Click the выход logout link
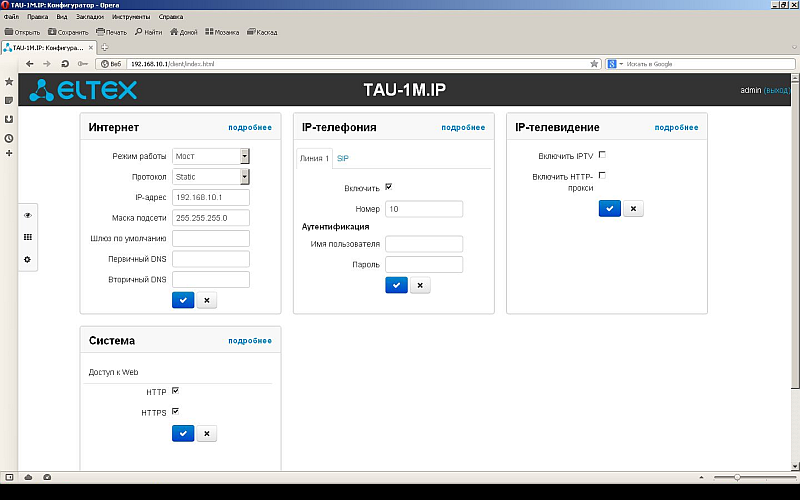The height and width of the screenshot is (500, 800). [777, 90]
